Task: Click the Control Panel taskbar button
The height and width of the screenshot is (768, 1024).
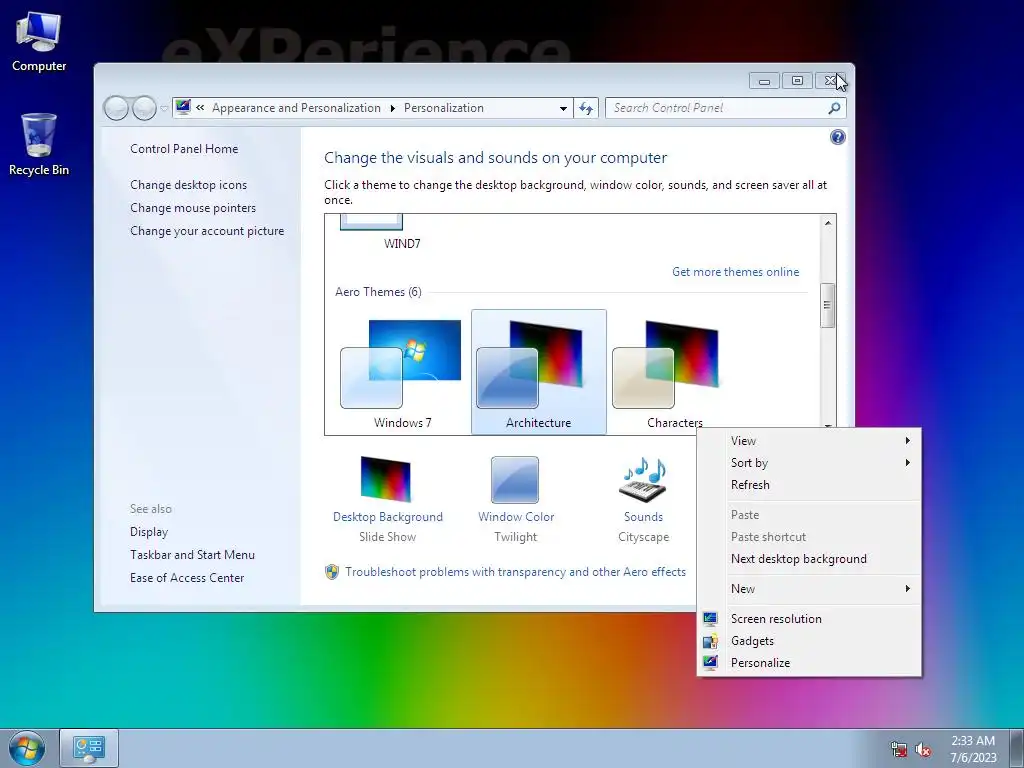Action: pos(89,748)
